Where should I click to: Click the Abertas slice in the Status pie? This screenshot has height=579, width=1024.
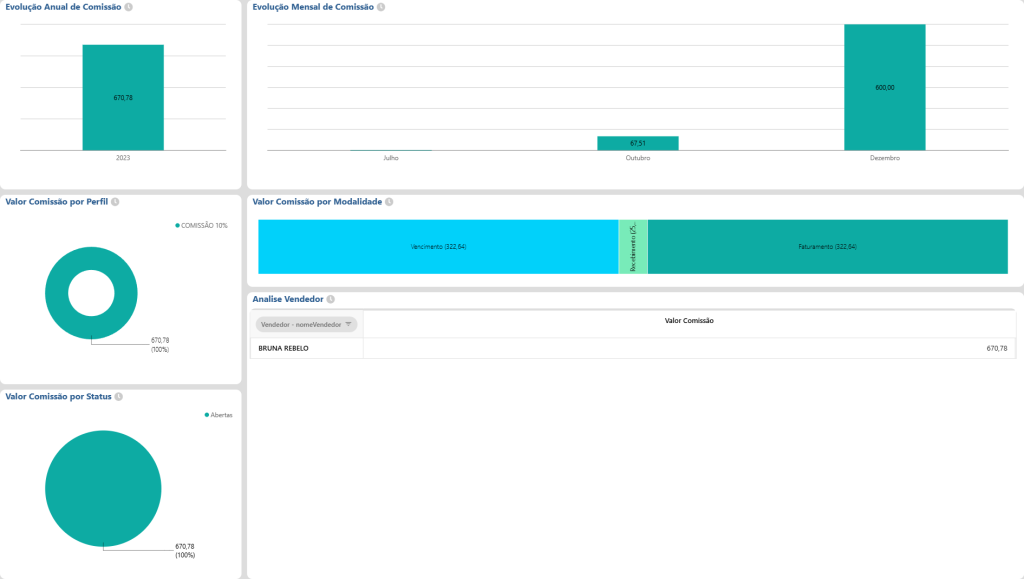[x=102, y=488]
